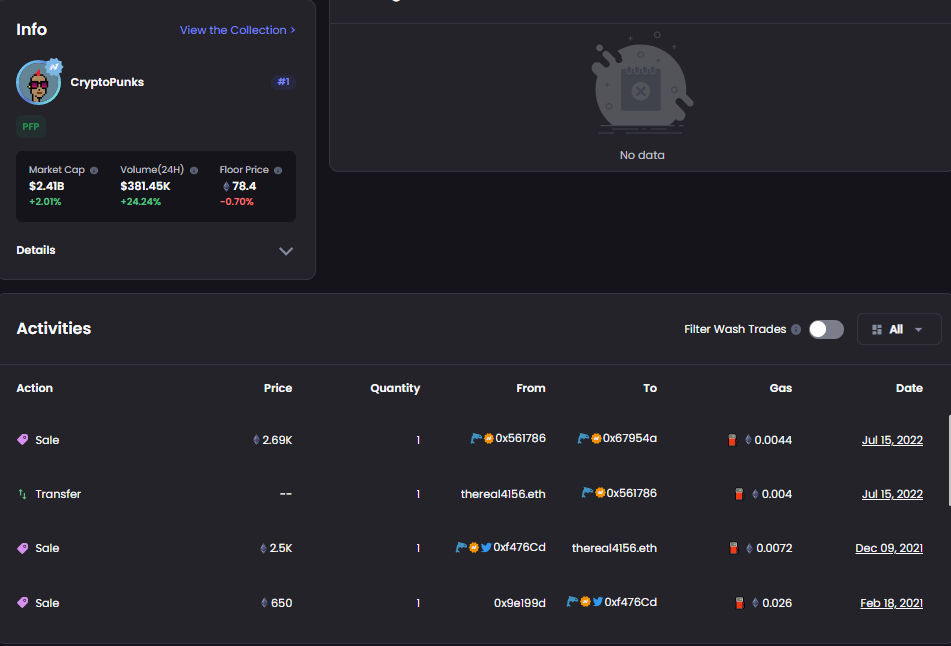
Task: Open the Jul 15, 2022 date of Sale row
Action: click(892, 440)
